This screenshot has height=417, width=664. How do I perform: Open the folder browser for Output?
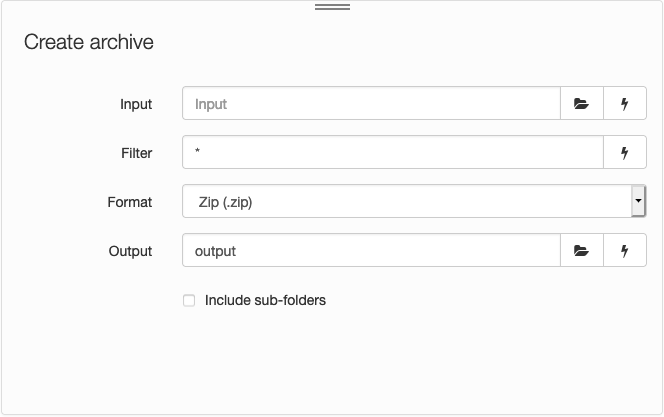581,250
